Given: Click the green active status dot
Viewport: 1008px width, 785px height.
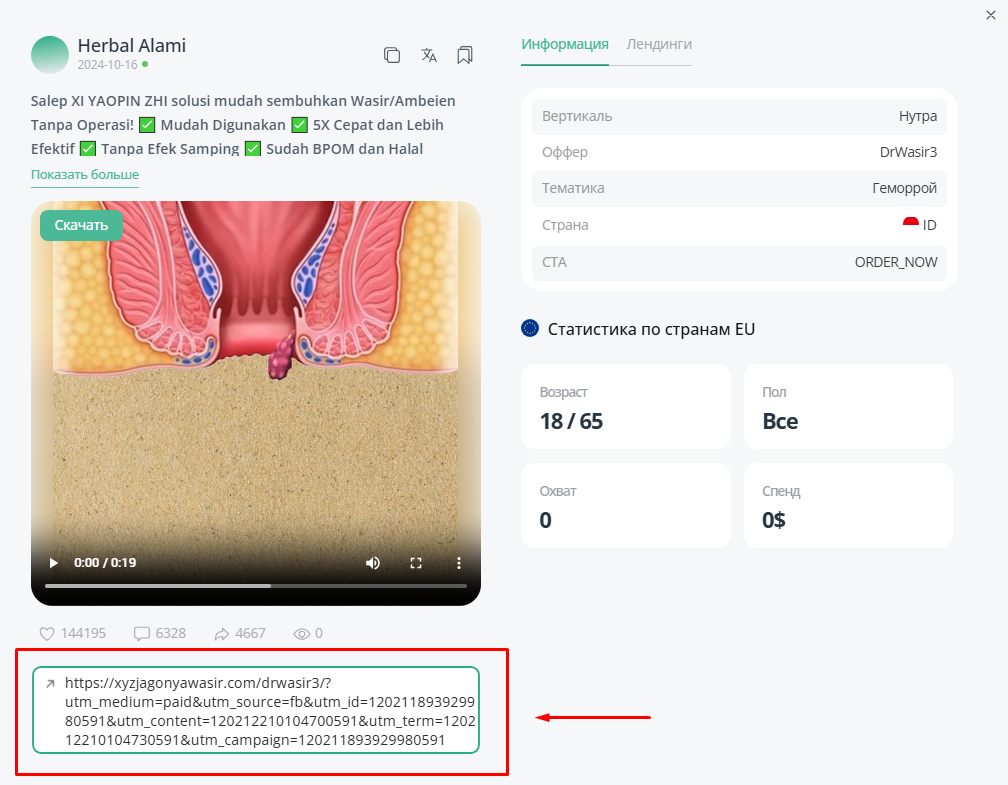Looking at the screenshot, I should (145, 64).
